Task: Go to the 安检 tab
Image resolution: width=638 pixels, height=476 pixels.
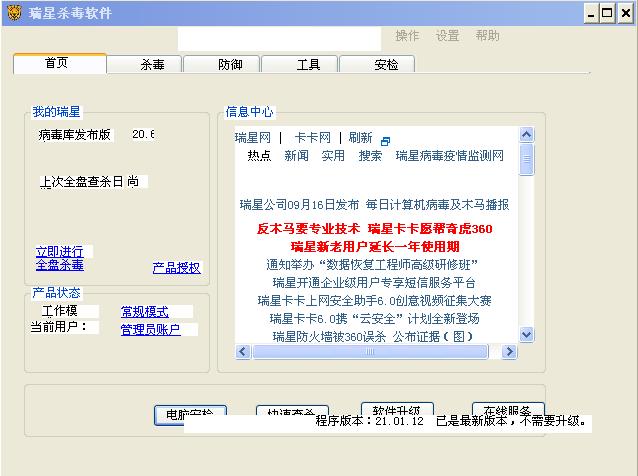Action: click(377, 64)
